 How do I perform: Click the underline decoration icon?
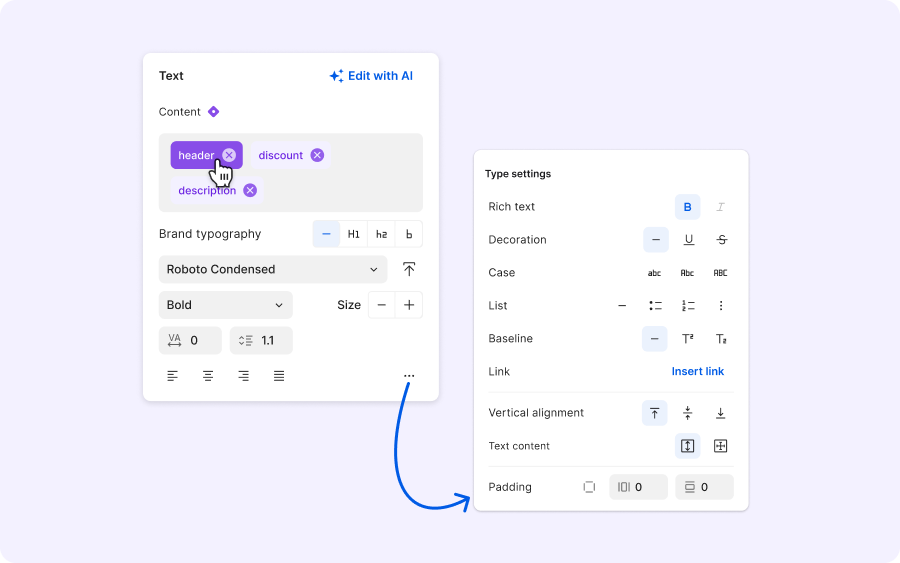click(688, 240)
